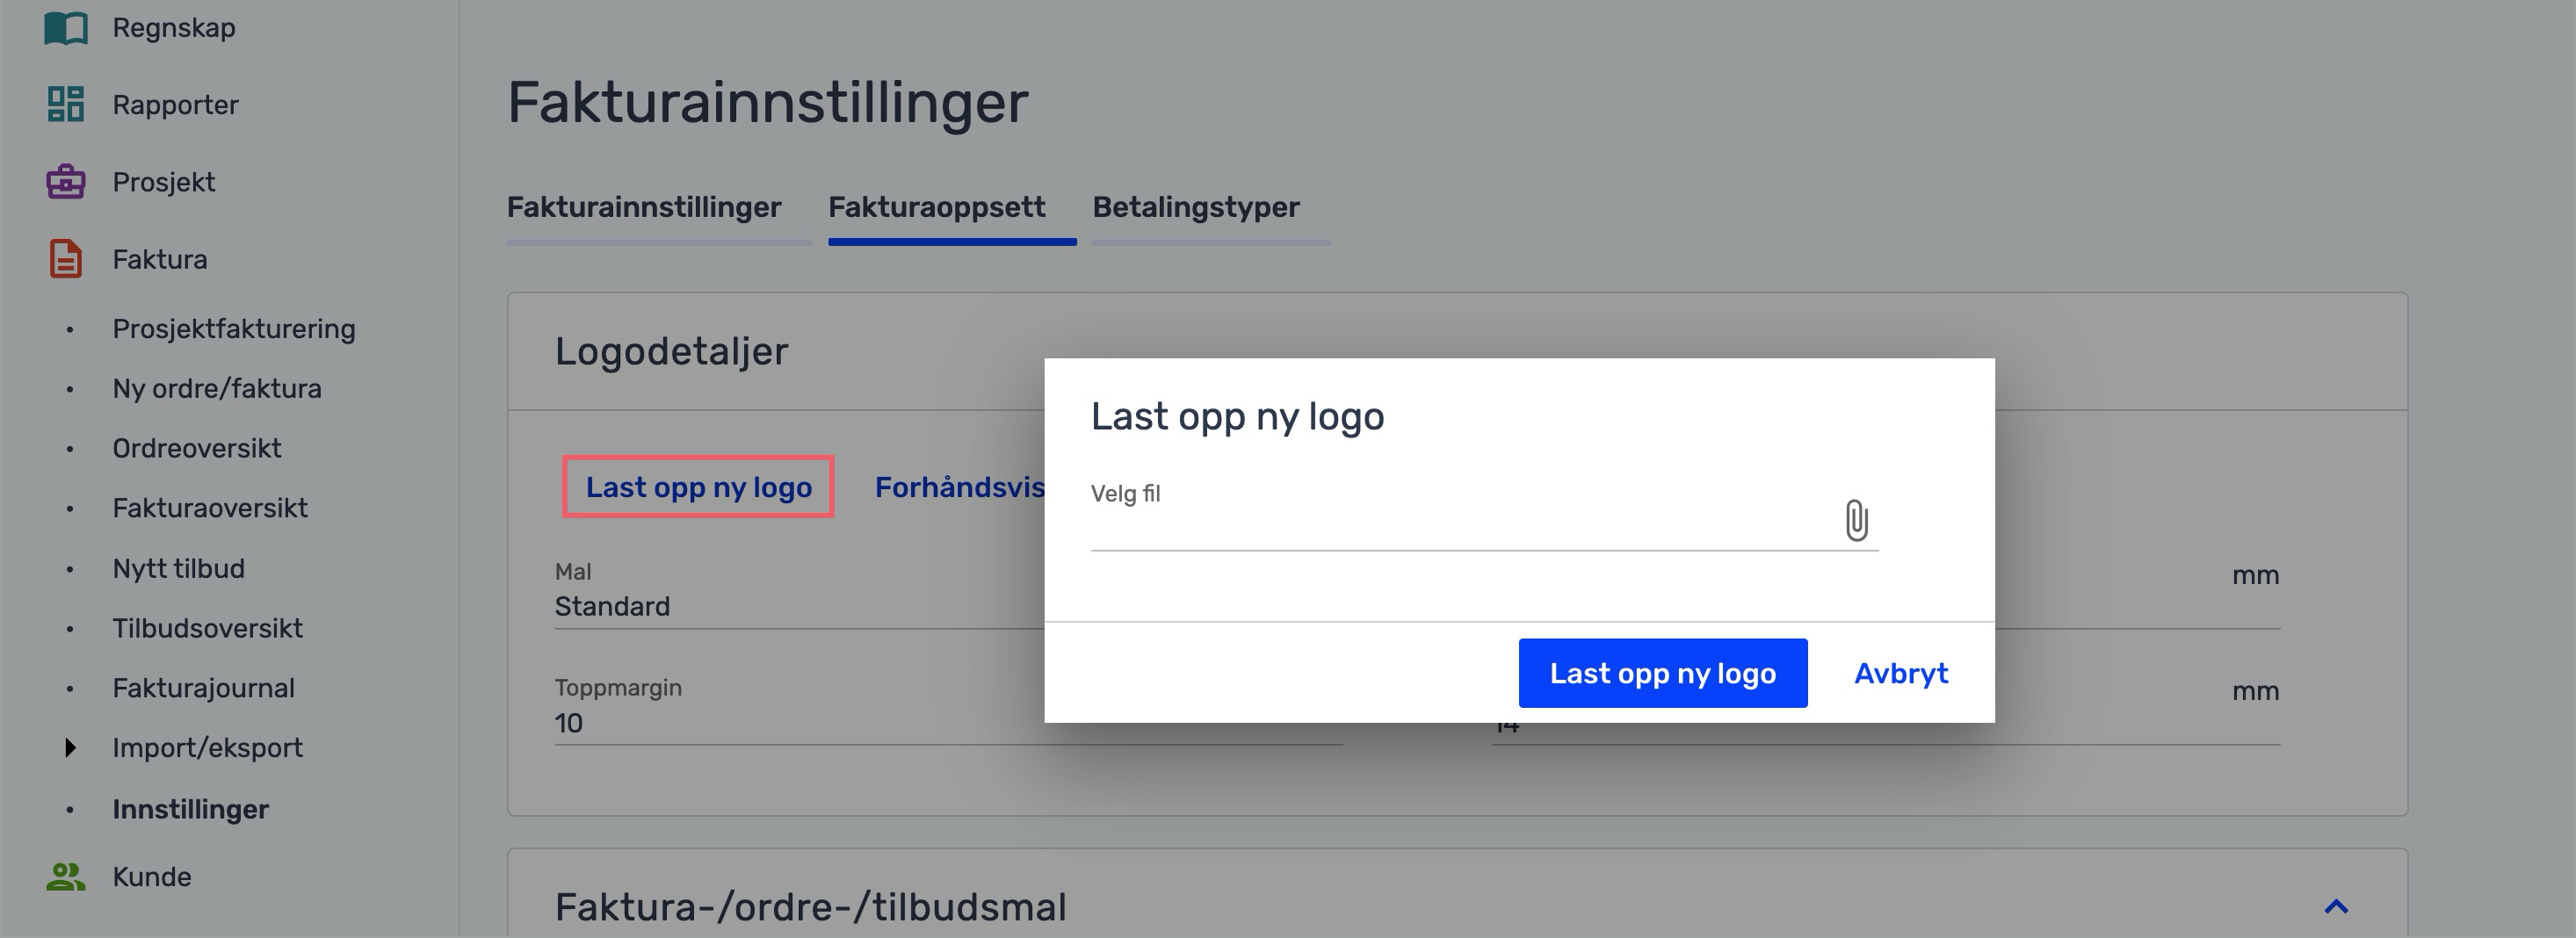Cancel the dialog with Avbryt
This screenshot has height=938, width=2576.
point(1900,673)
